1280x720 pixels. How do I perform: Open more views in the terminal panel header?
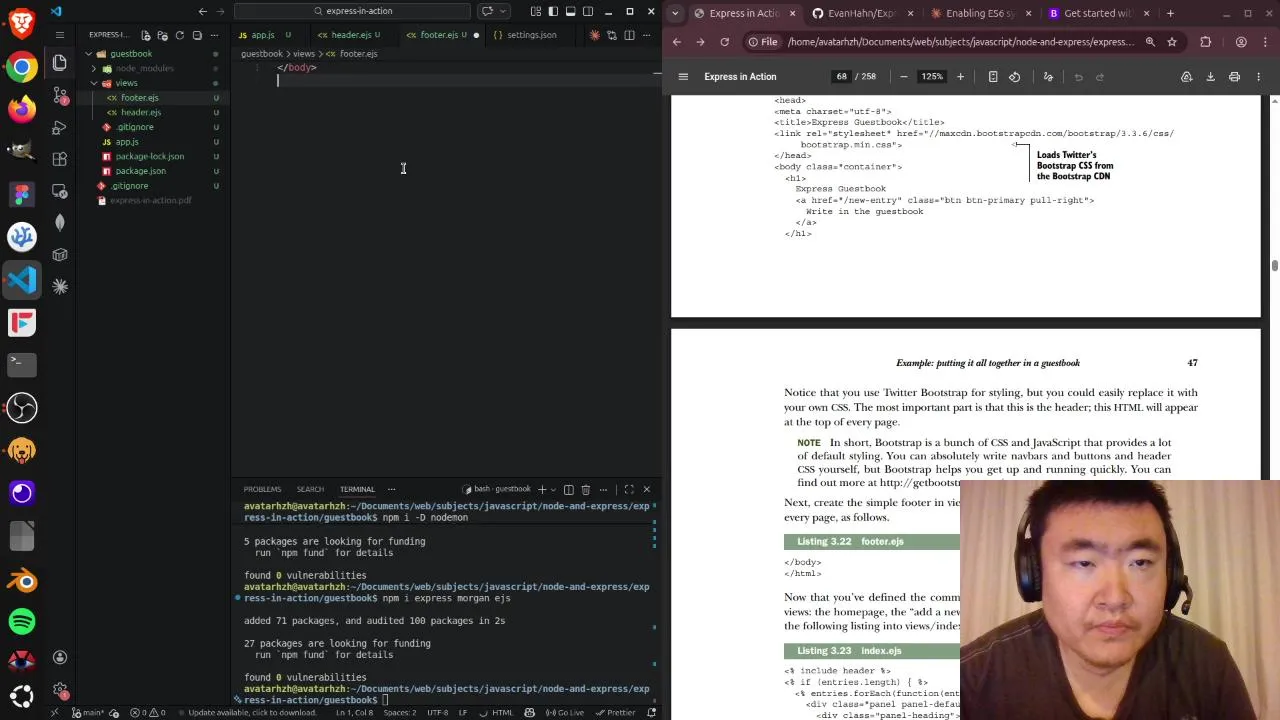coord(391,489)
